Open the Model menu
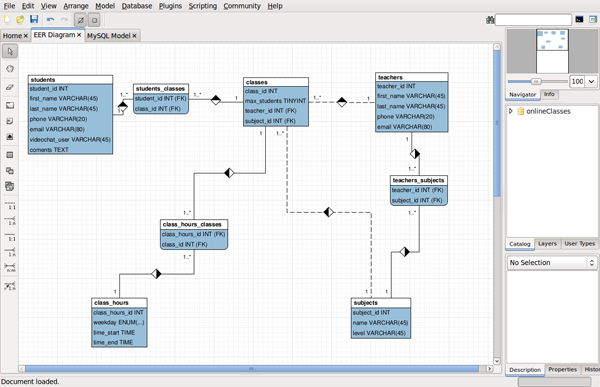Viewport: 600px width, 387px height. point(105,6)
